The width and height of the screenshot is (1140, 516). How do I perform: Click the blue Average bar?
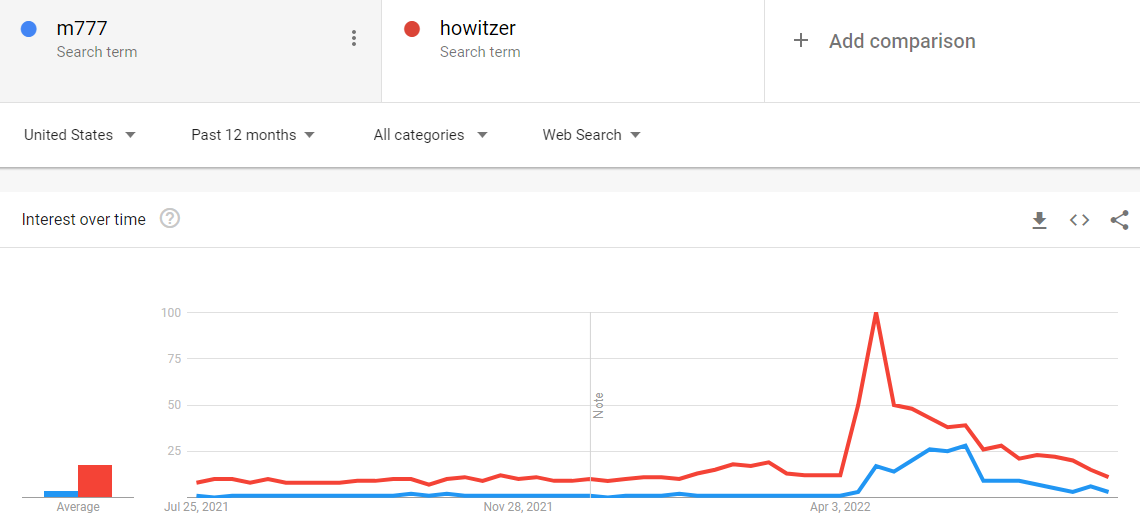(x=61, y=494)
